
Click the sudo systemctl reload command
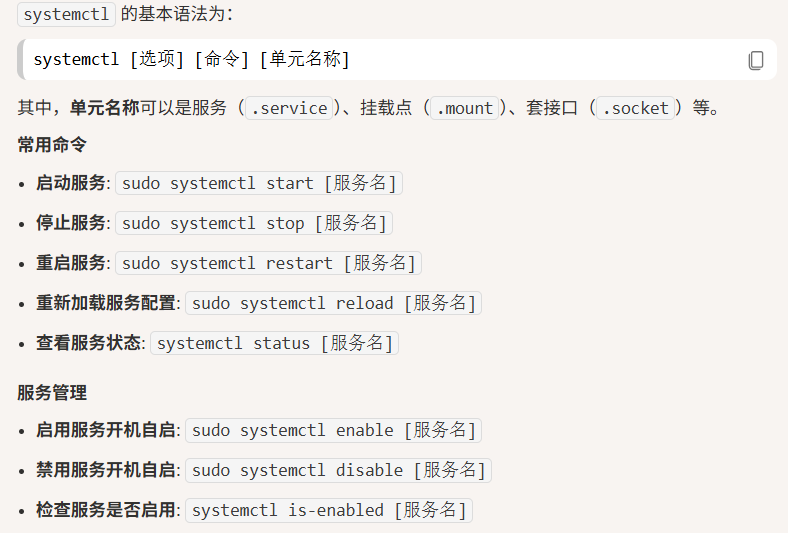click(333, 303)
